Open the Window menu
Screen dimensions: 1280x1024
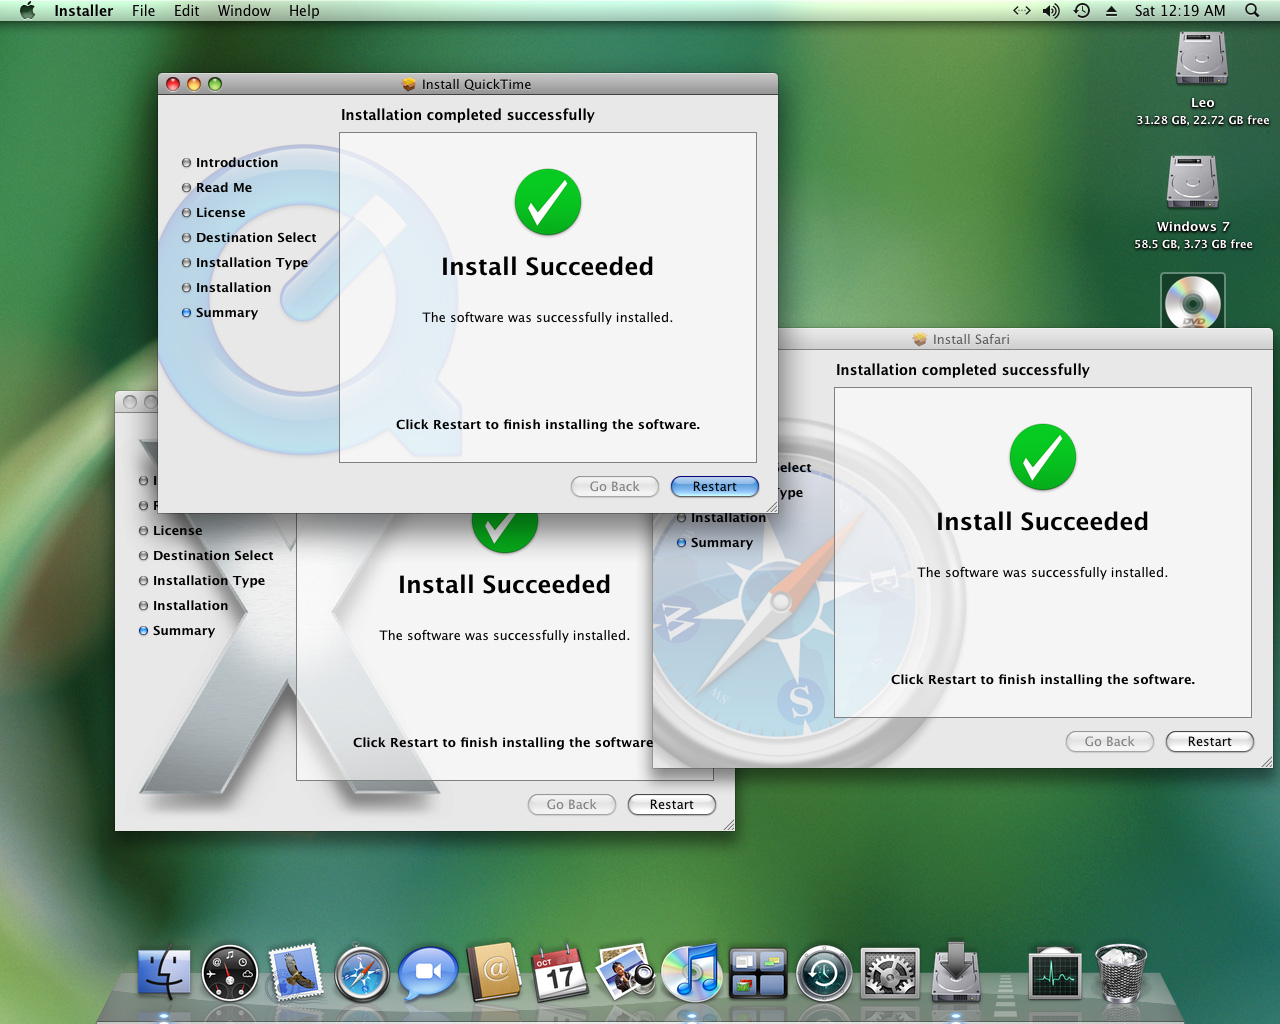pos(244,11)
